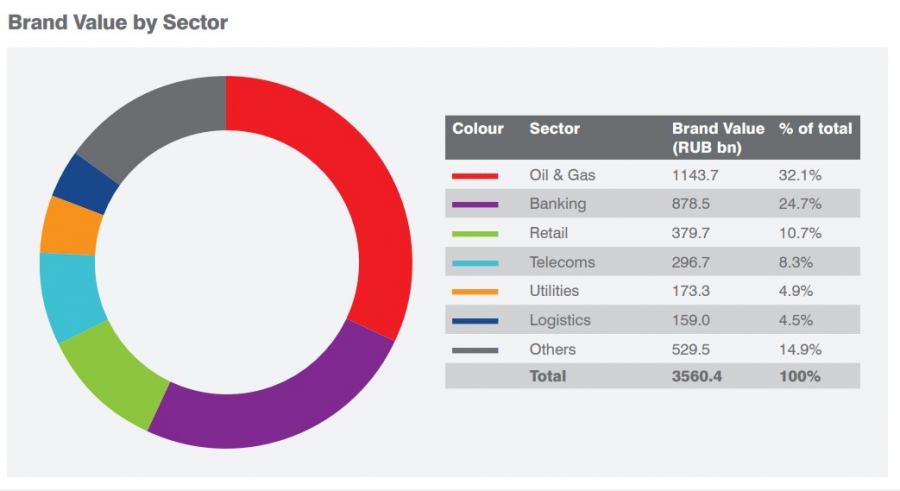This screenshot has height=491, width=900.
Task: Click the Brand Value (RUB bn) header
Action: pos(717,138)
